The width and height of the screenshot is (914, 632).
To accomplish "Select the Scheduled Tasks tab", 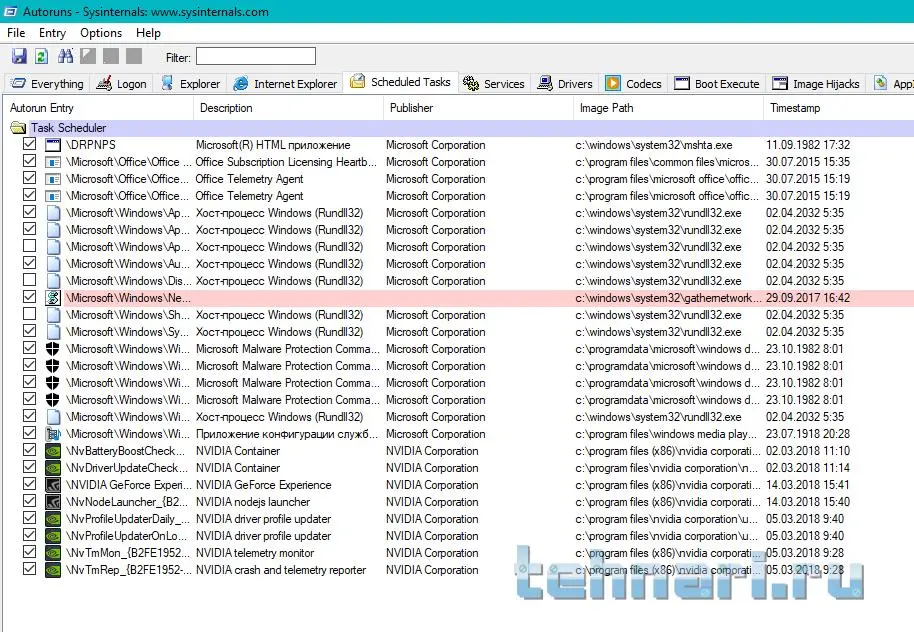I will point(400,82).
